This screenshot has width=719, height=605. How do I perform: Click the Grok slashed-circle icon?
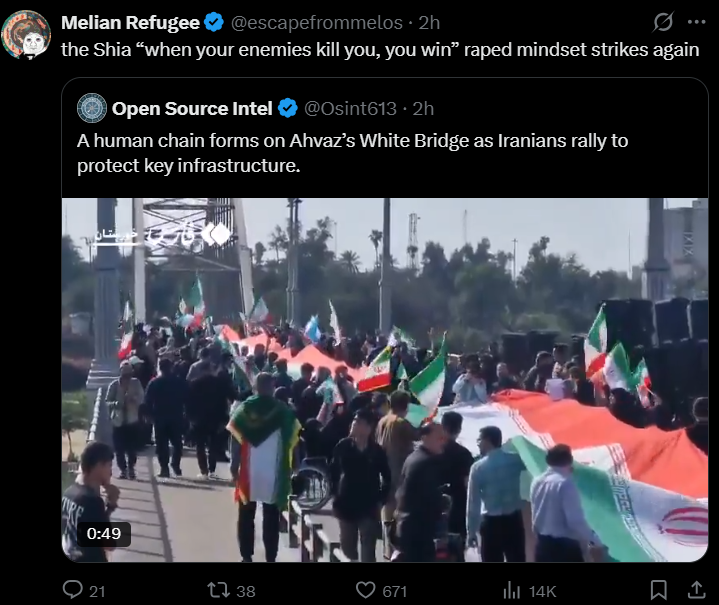coord(663,22)
